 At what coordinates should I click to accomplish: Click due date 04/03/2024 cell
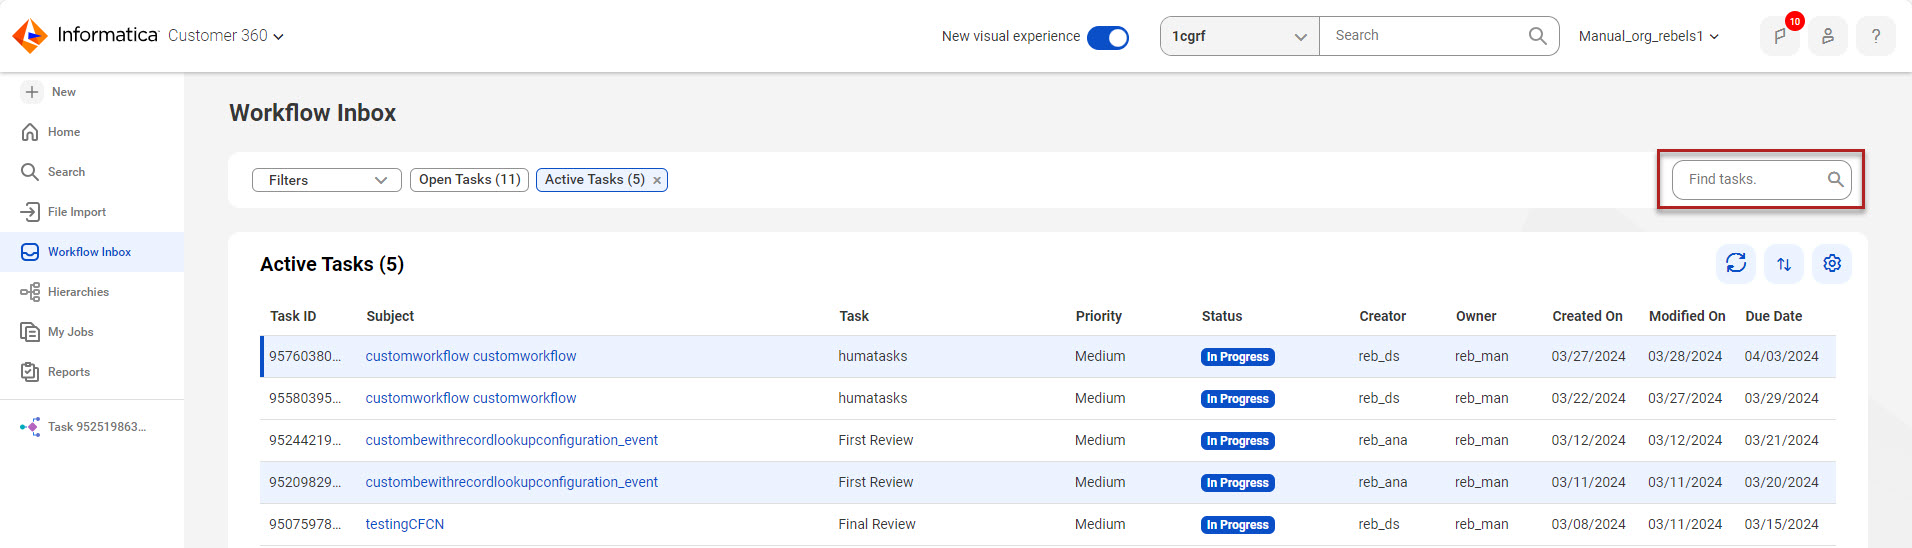tap(1782, 356)
